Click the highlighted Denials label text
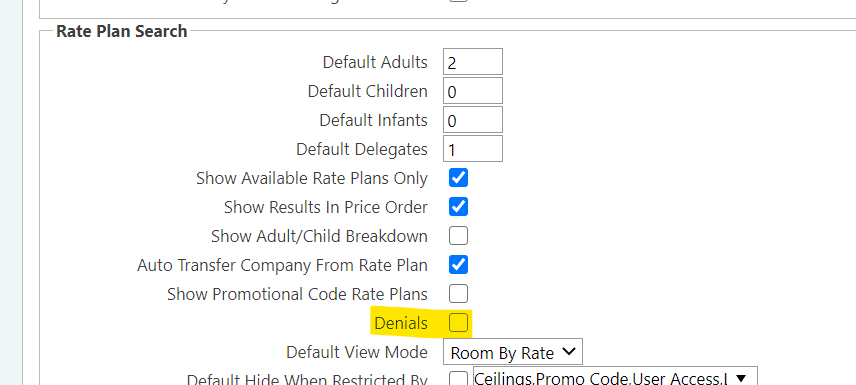856x385 pixels. coord(401,323)
